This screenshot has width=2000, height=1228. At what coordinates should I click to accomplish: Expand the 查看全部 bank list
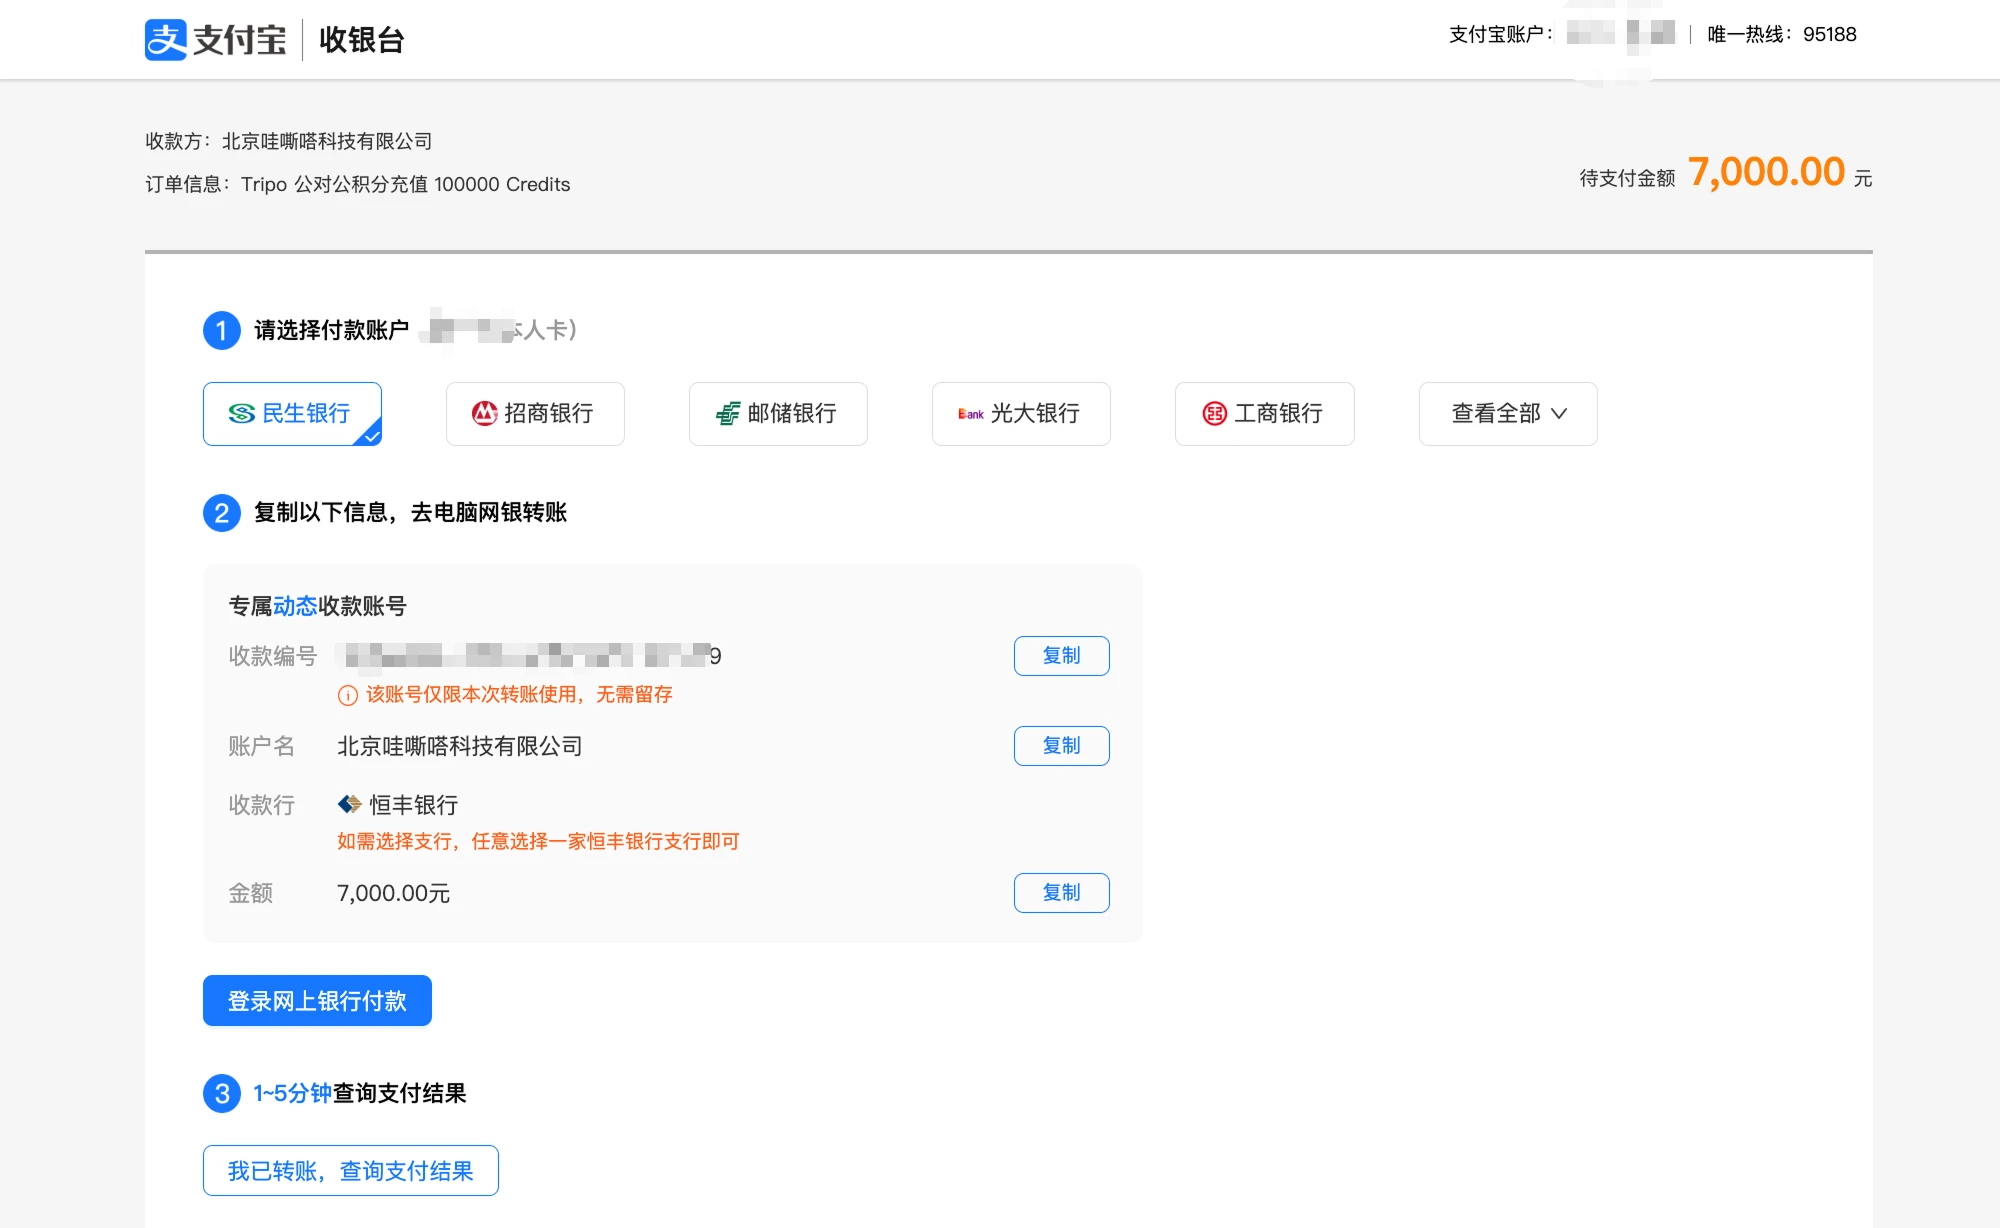coord(1508,414)
